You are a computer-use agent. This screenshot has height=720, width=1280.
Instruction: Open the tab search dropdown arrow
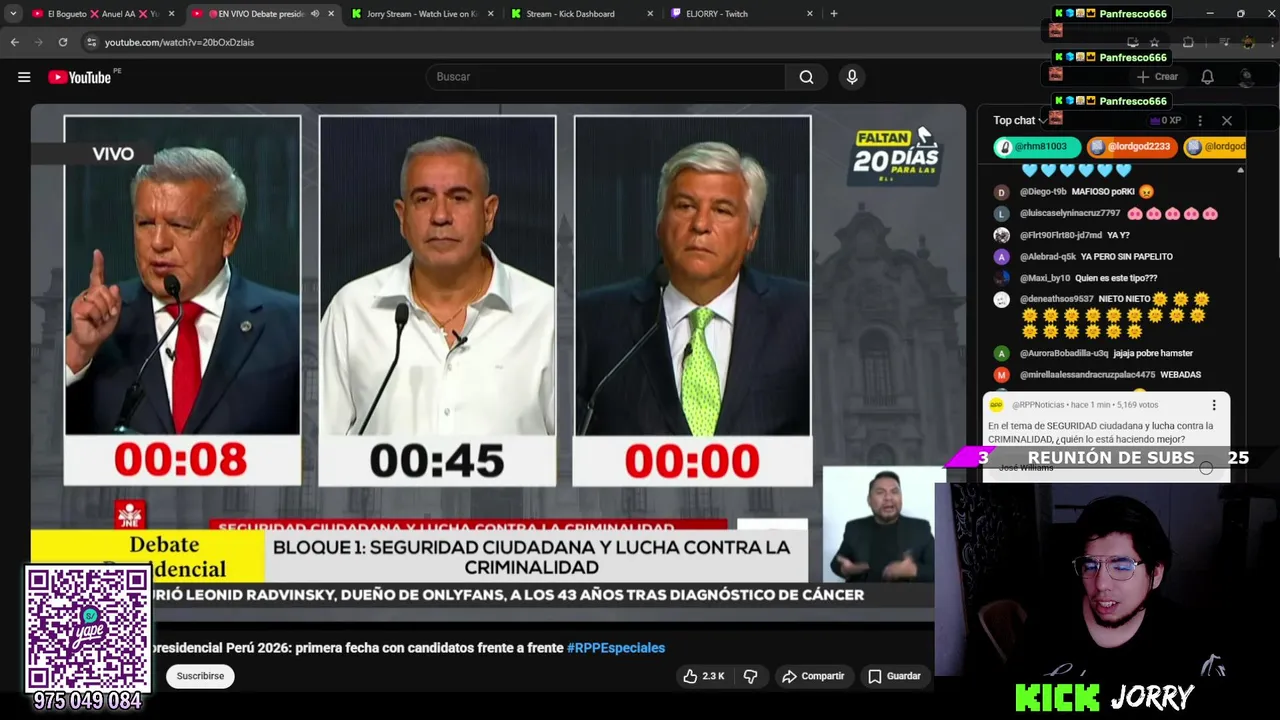point(13,14)
